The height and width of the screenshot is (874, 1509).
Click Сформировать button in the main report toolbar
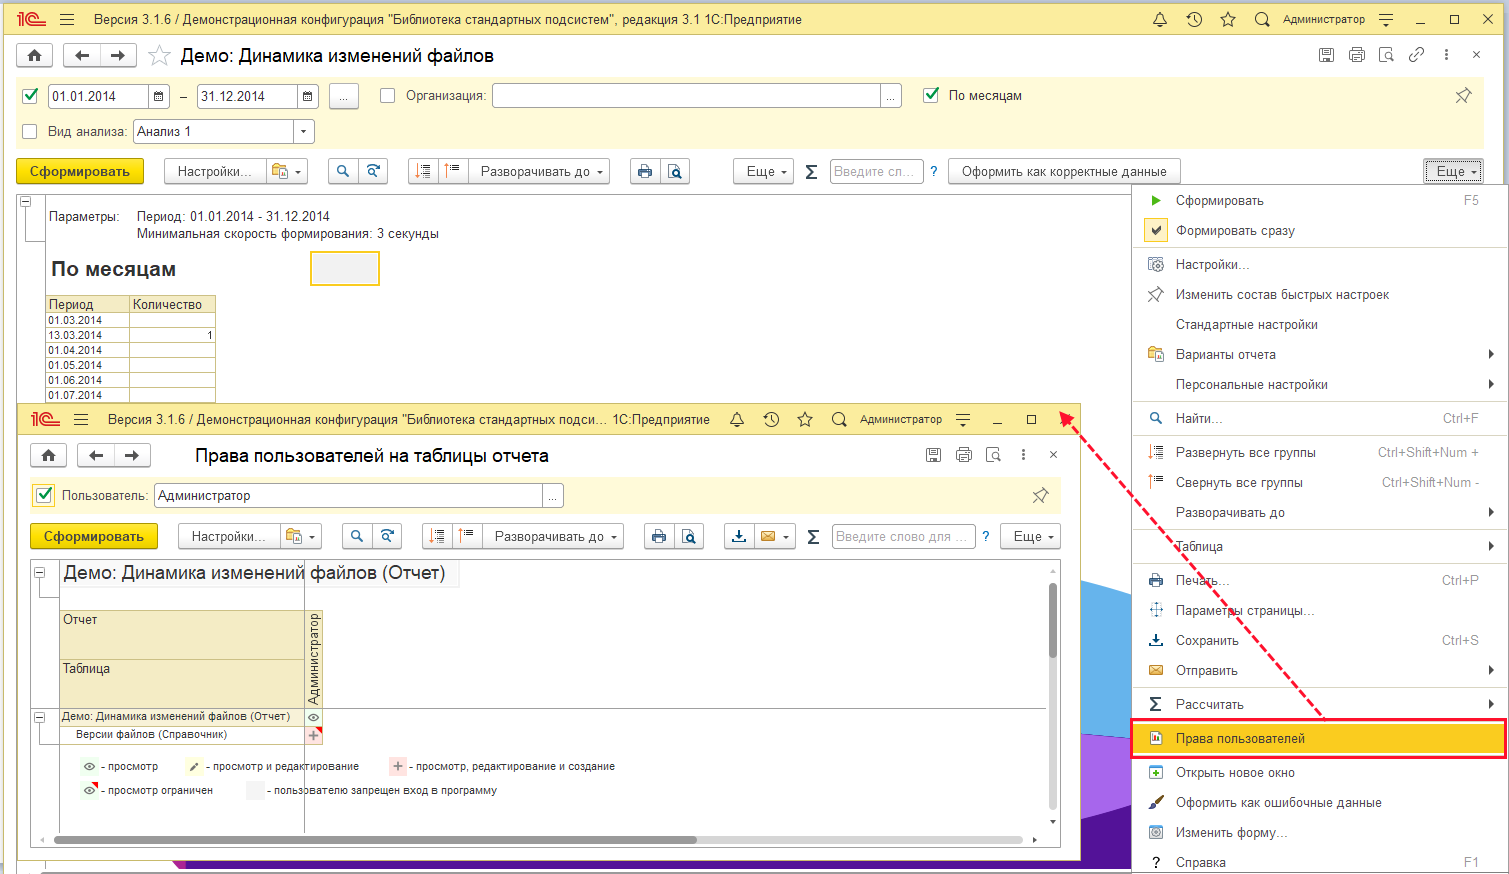[80, 171]
